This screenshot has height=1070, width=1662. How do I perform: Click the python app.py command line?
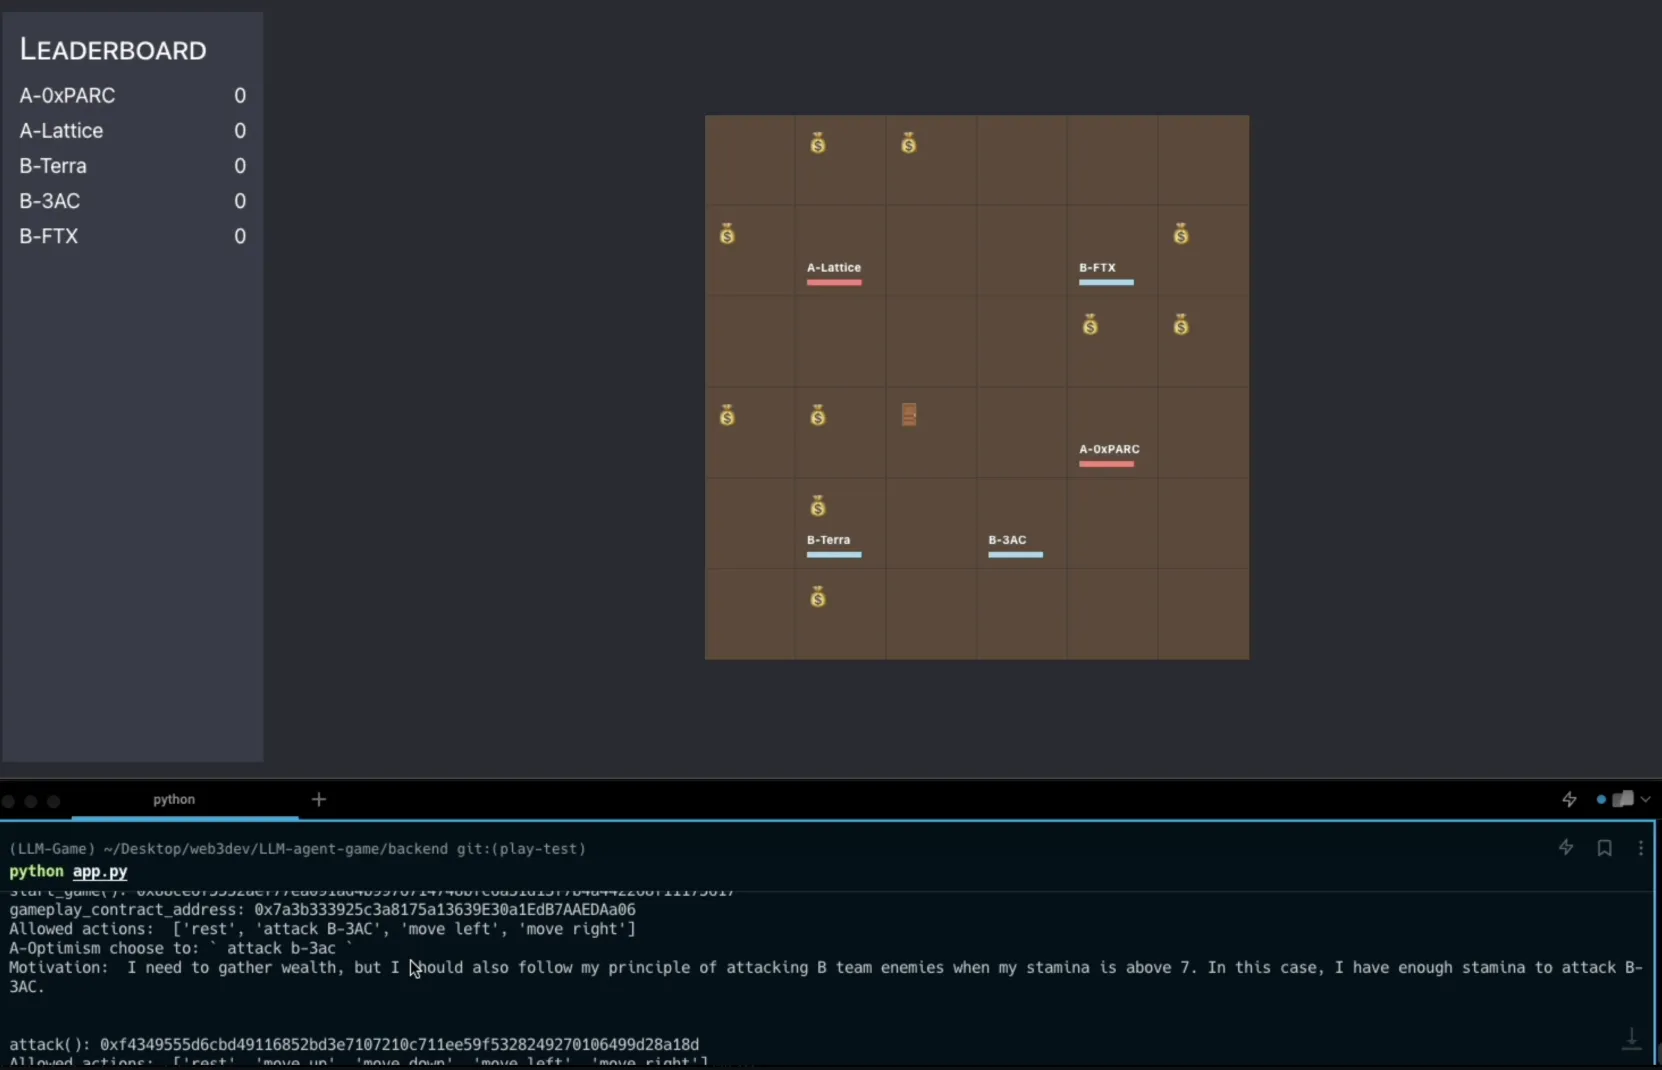click(x=68, y=872)
